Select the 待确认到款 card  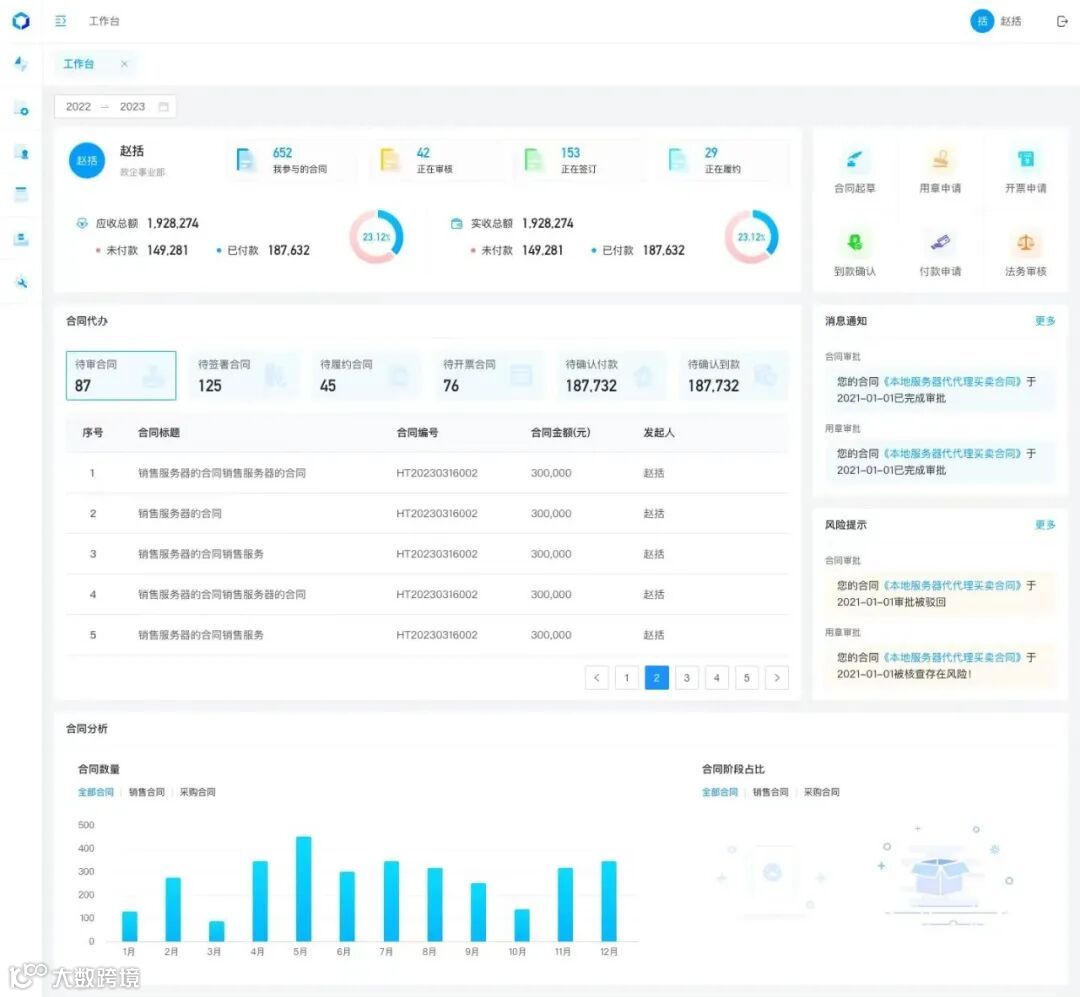click(734, 376)
